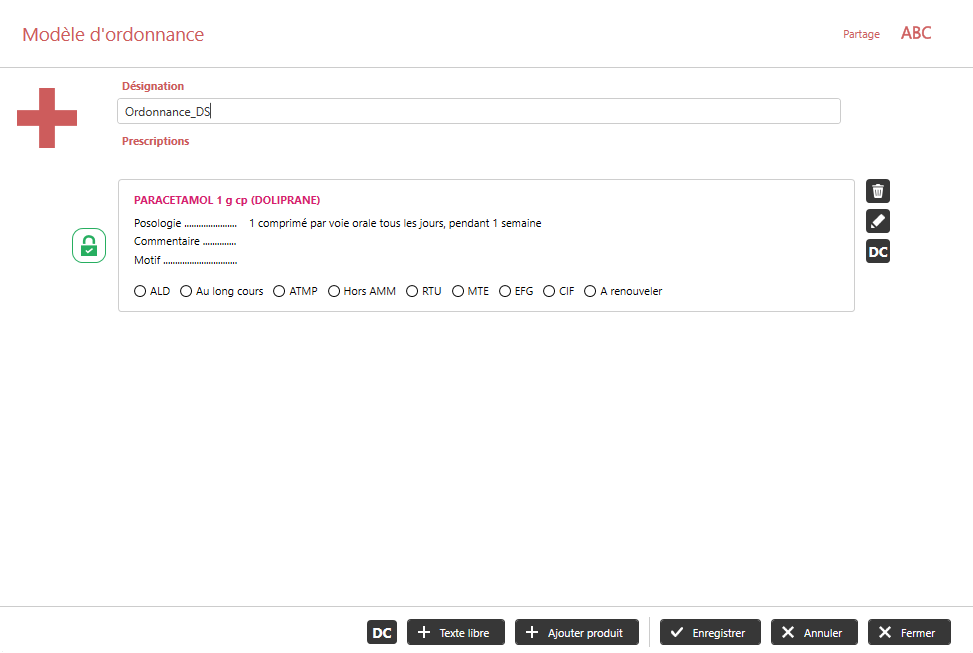Image resolution: width=973 pixels, height=653 pixels.
Task: Choose the RTU radio button
Action: [413, 292]
